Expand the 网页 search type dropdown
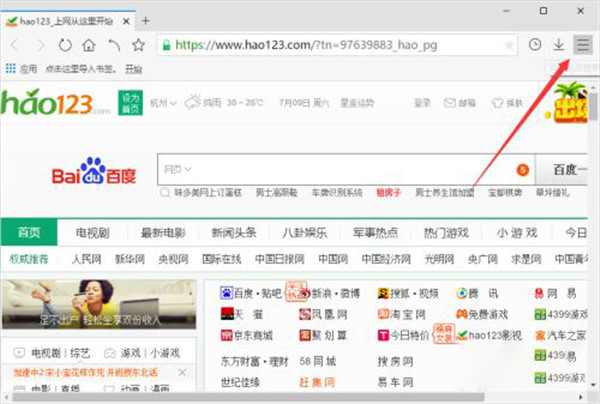Screen dimensions: 600x404 click(x=177, y=169)
